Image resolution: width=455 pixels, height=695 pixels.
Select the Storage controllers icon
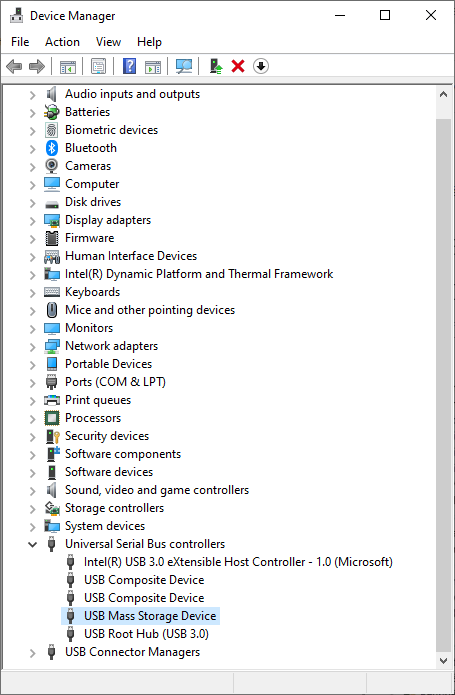tap(52, 508)
